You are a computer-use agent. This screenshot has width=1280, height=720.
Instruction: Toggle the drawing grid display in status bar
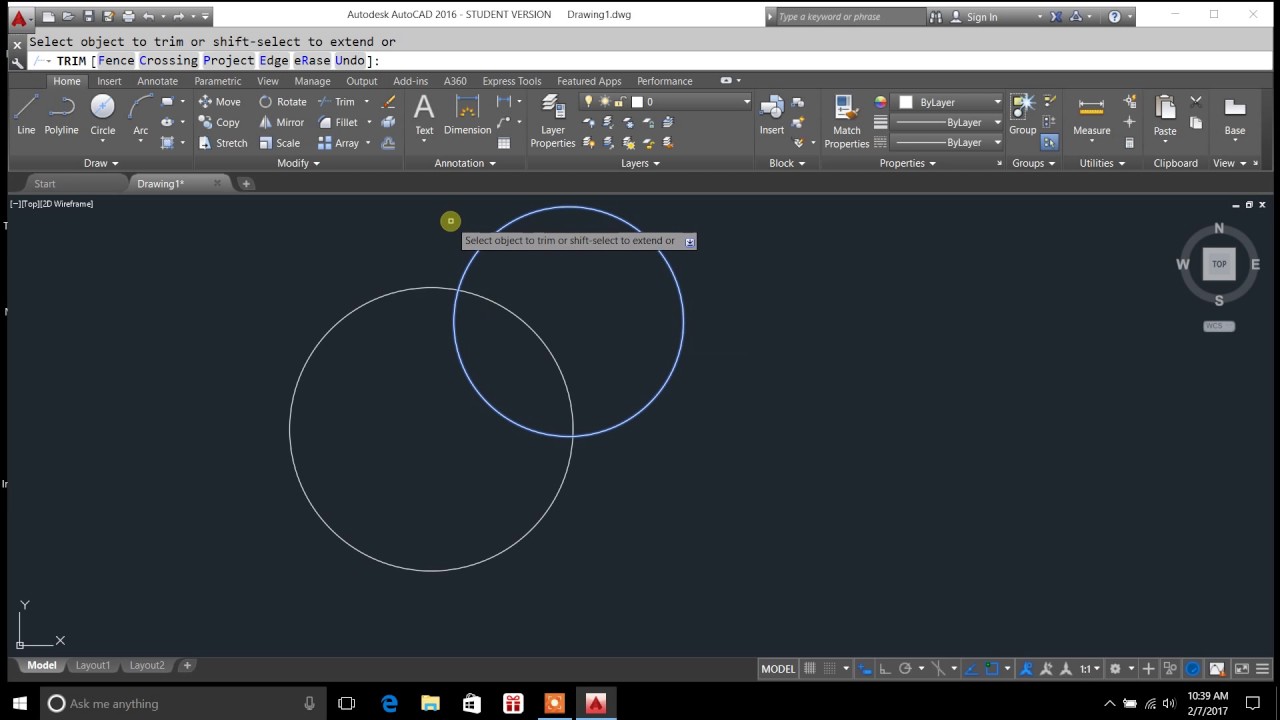click(810, 669)
